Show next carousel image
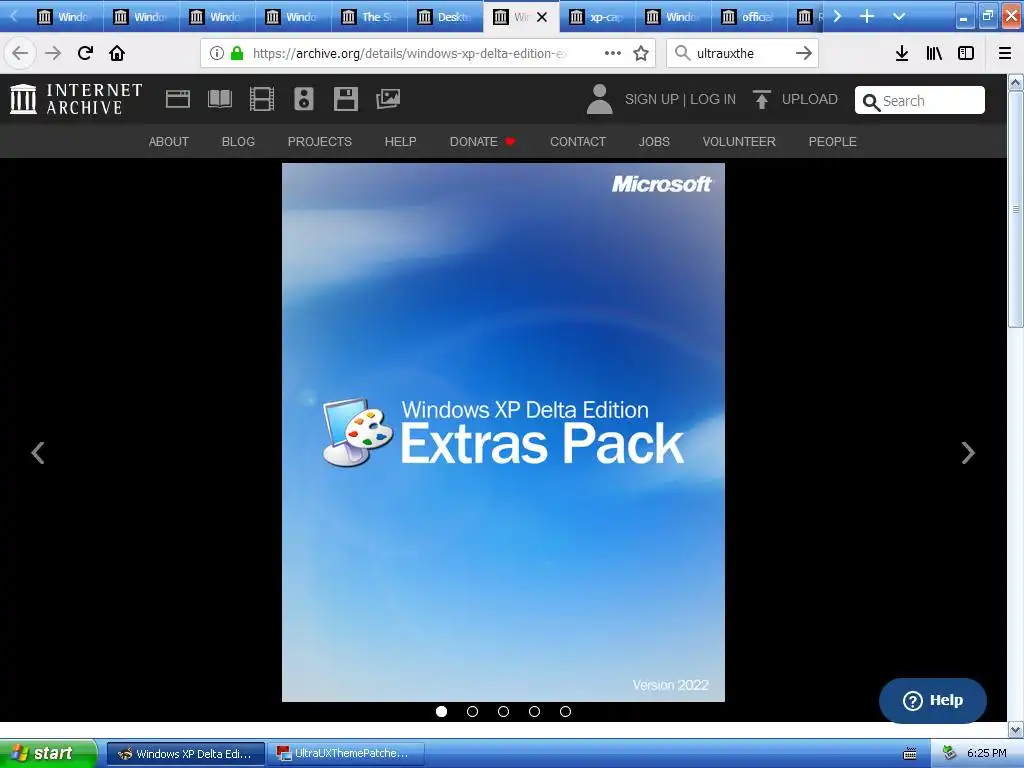 (x=968, y=453)
